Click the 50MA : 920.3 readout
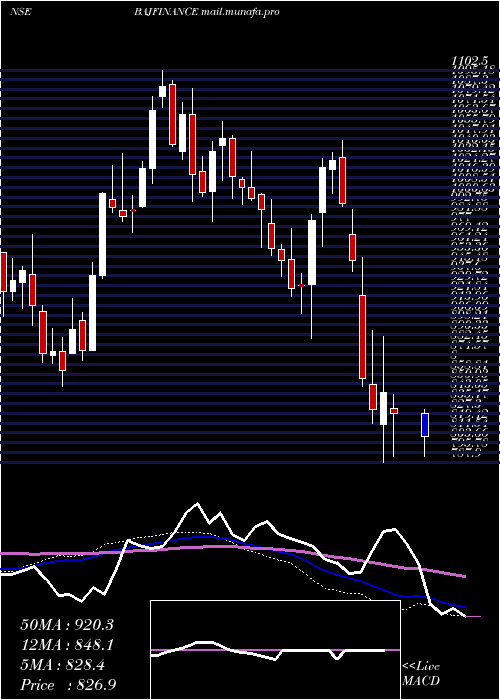500x700 pixels. (67, 625)
